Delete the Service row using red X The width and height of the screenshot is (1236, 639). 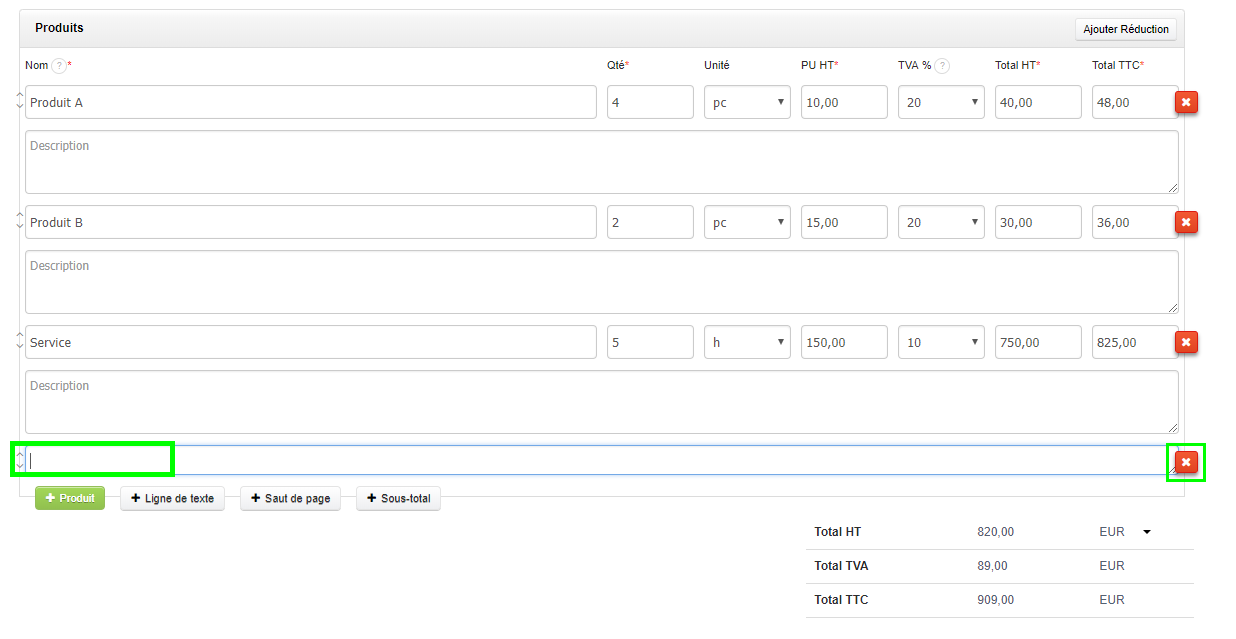point(1186,342)
